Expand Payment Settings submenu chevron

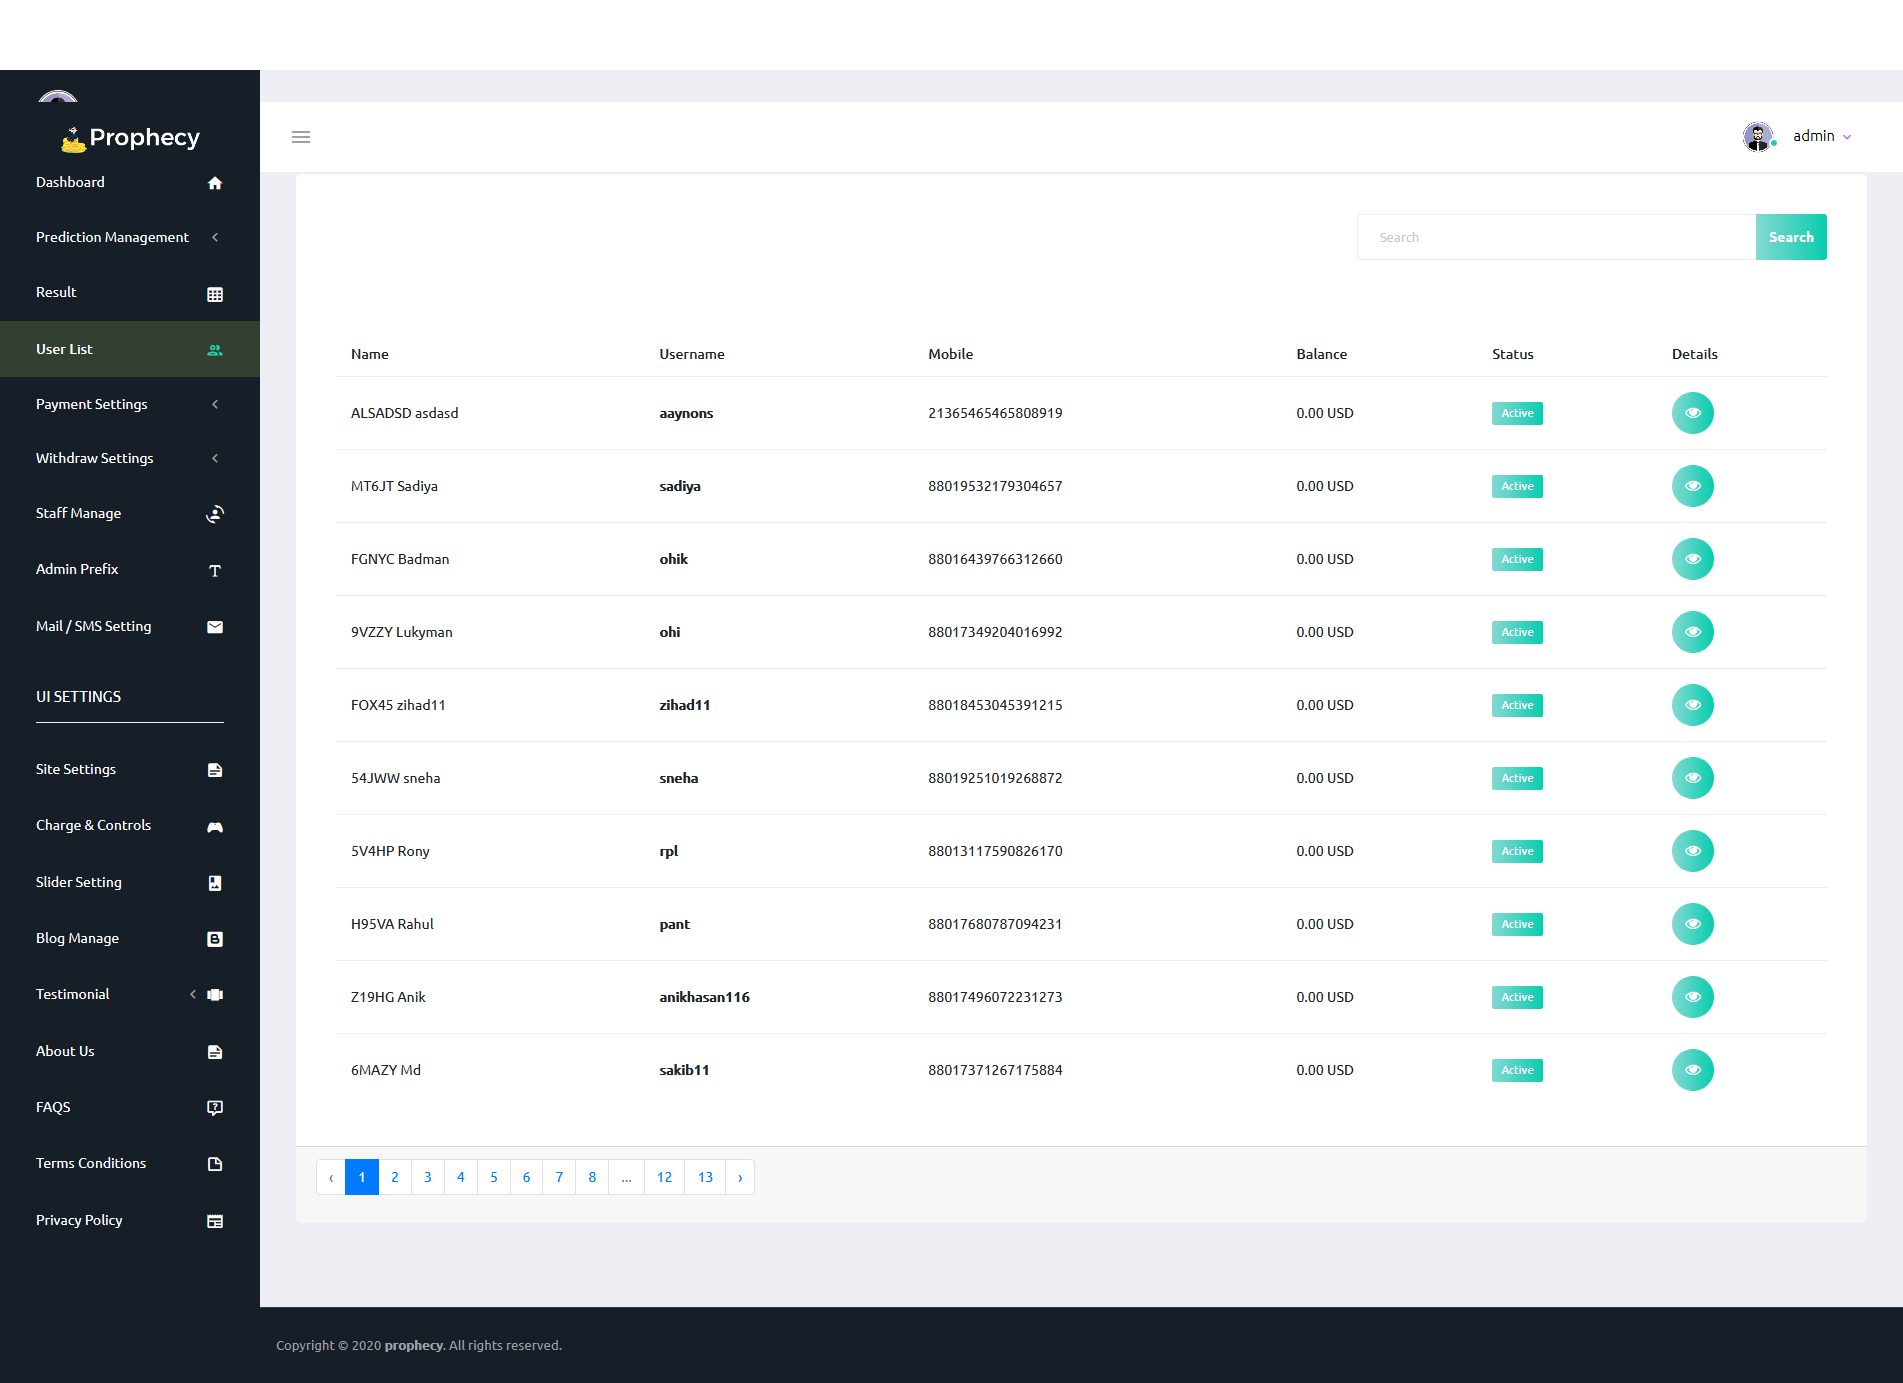215,404
